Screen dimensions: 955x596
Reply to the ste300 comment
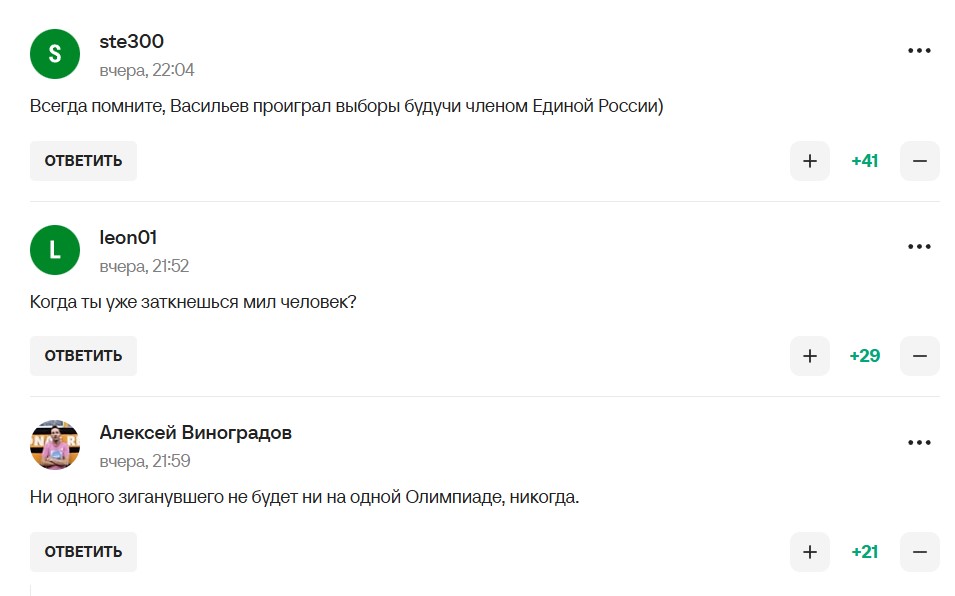coord(83,161)
